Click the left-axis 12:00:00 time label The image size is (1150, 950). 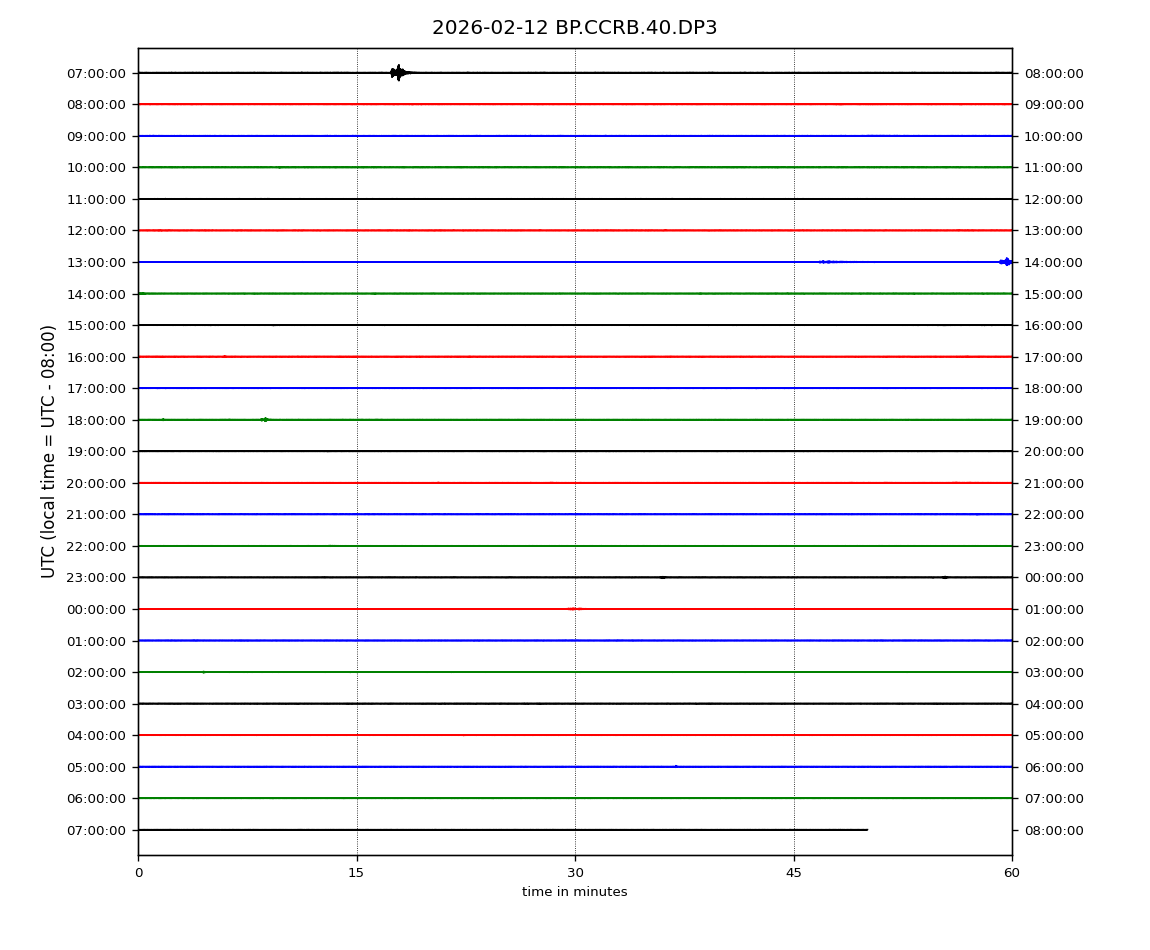pyautogui.click(x=96, y=231)
